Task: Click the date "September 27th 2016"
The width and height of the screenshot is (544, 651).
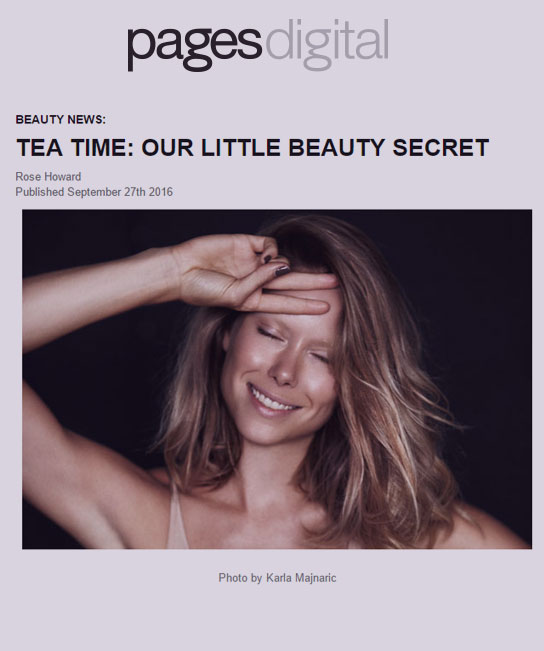Action: point(120,192)
